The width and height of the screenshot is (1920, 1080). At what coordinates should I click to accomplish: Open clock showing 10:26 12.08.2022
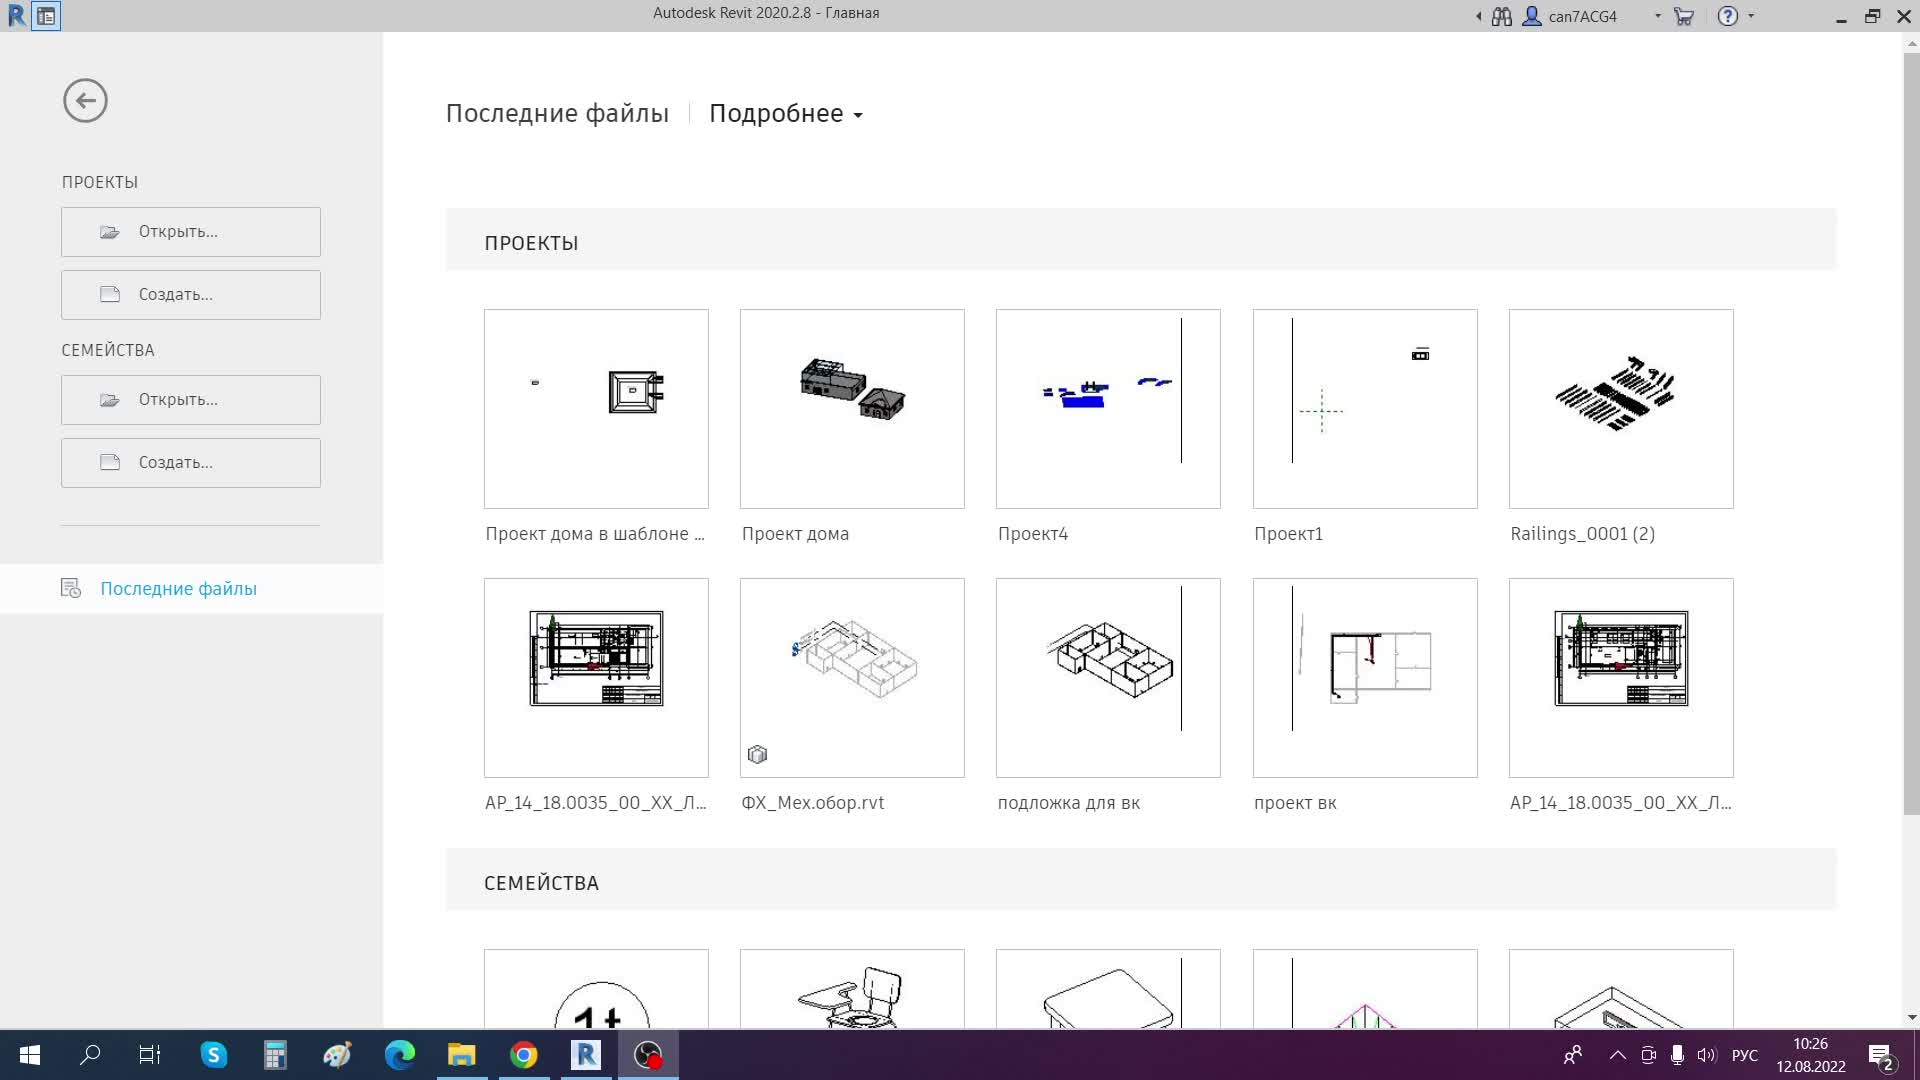[x=1811, y=1055]
